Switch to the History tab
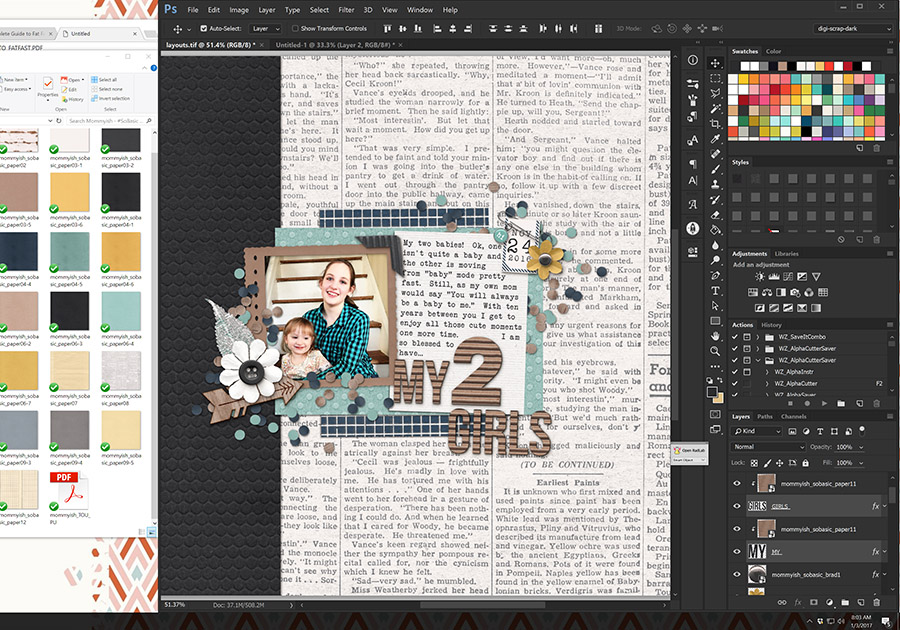Image resolution: width=900 pixels, height=630 pixels. 771,325
